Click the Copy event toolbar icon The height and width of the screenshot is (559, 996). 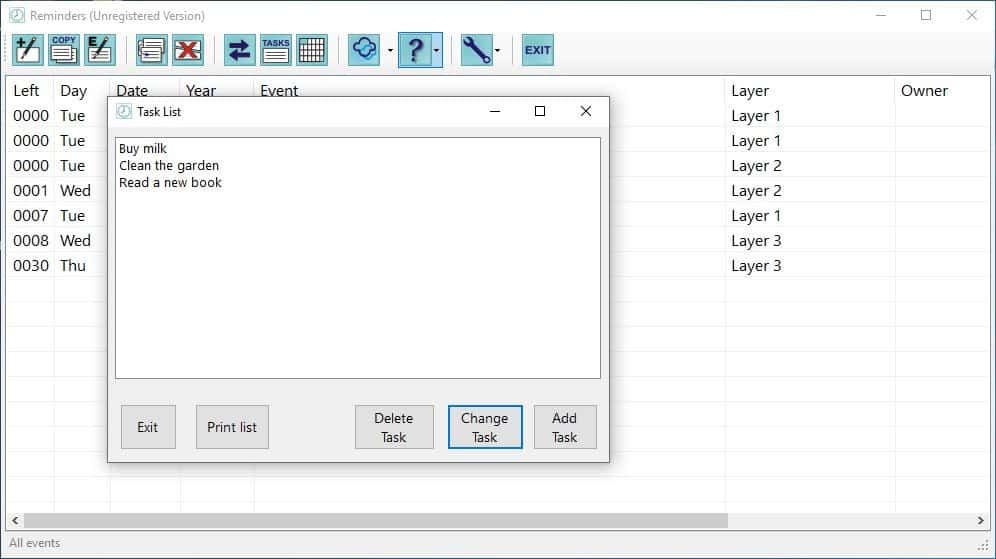pyautogui.click(x=64, y=50)
